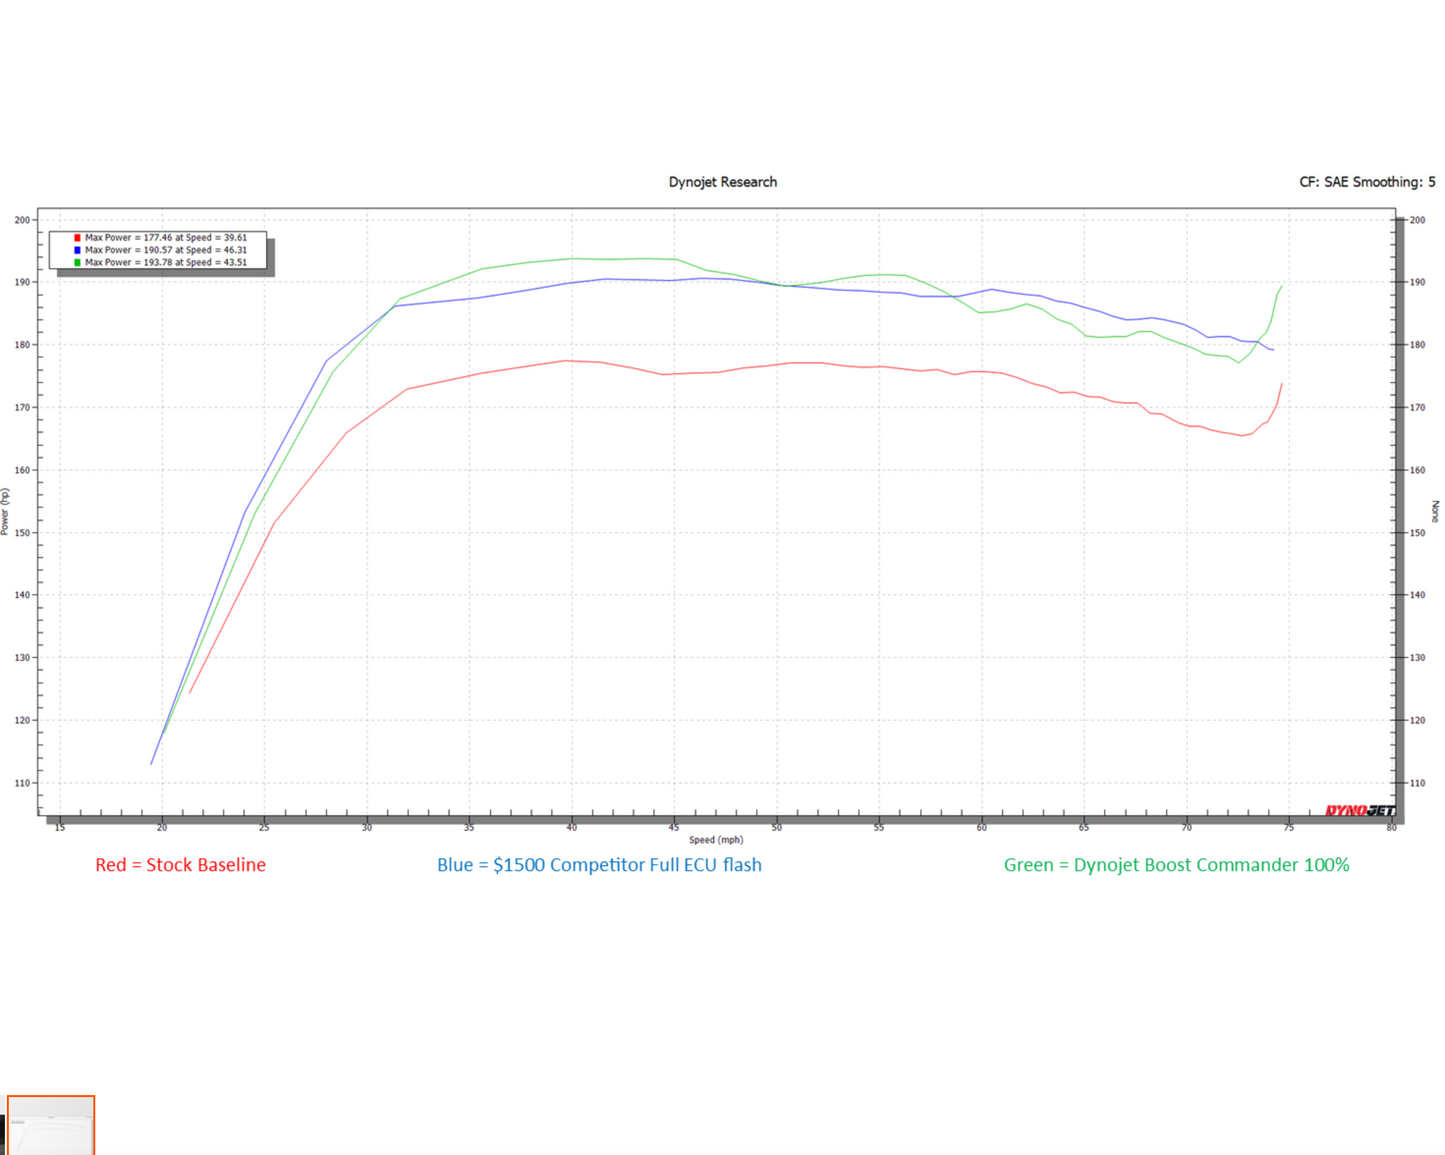Click the red legend color square
This screenshot has width=1445, height=1155.
(x=77, y=238)
